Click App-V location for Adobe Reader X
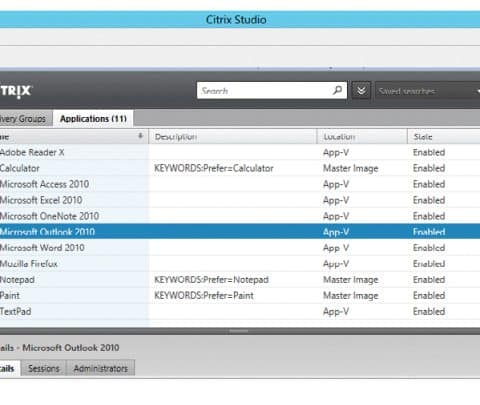Viewport: 480px width, 405px height. (x=336, y=152)
